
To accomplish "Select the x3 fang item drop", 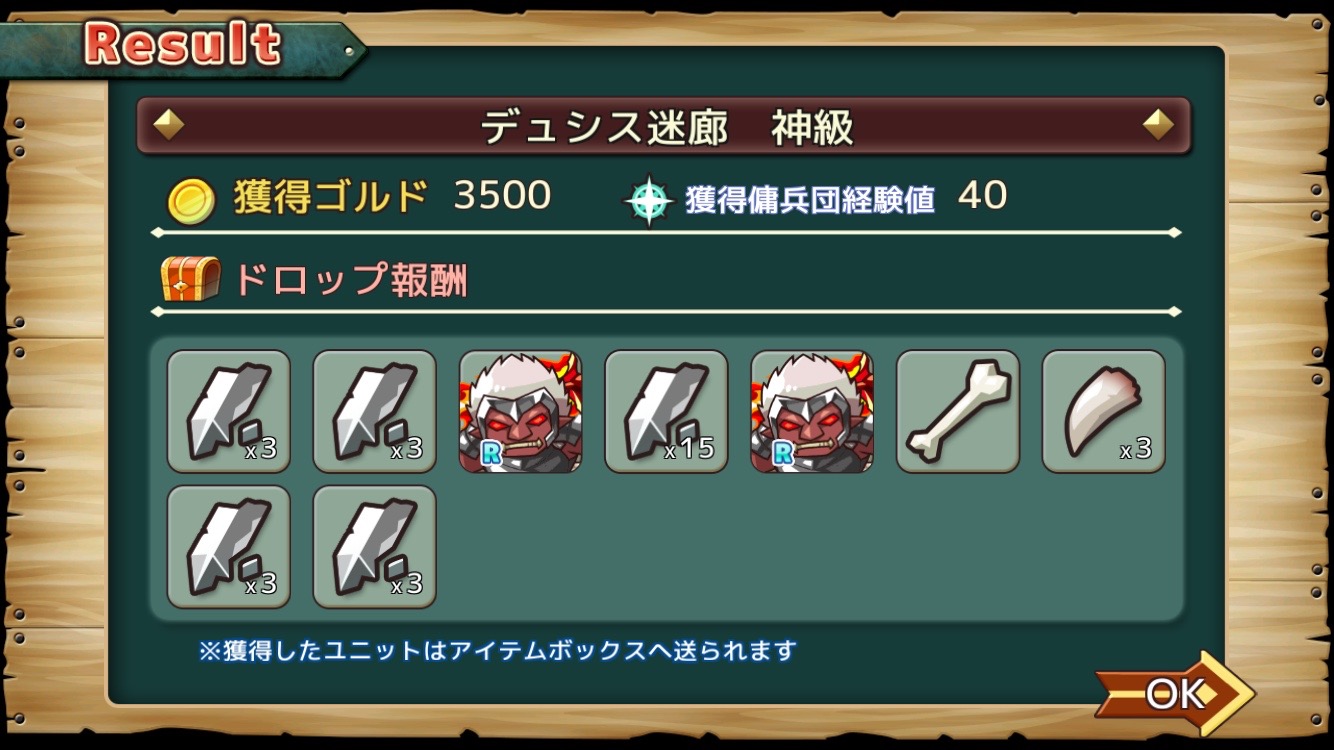I will 1104,411.
